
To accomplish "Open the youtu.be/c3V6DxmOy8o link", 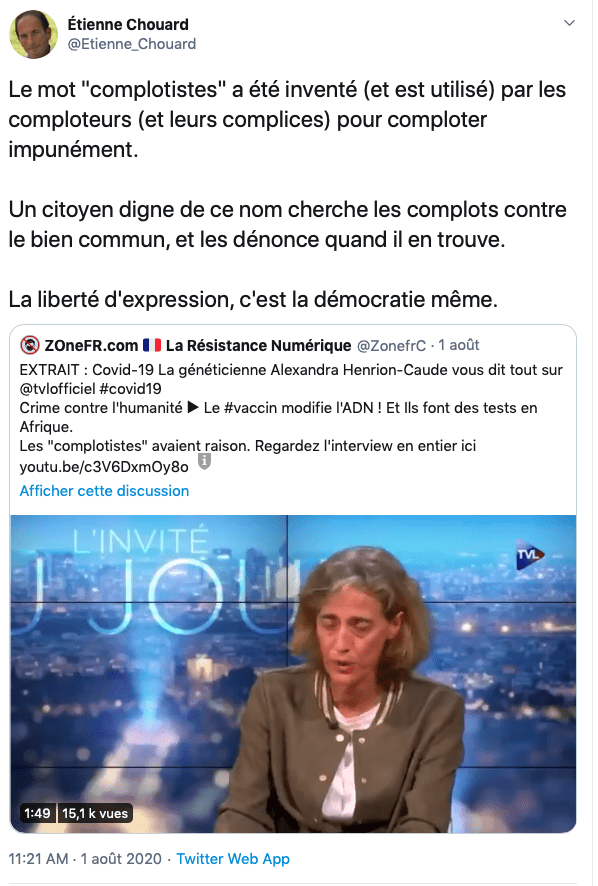I will pyautogui.click(x=103, y=467).
